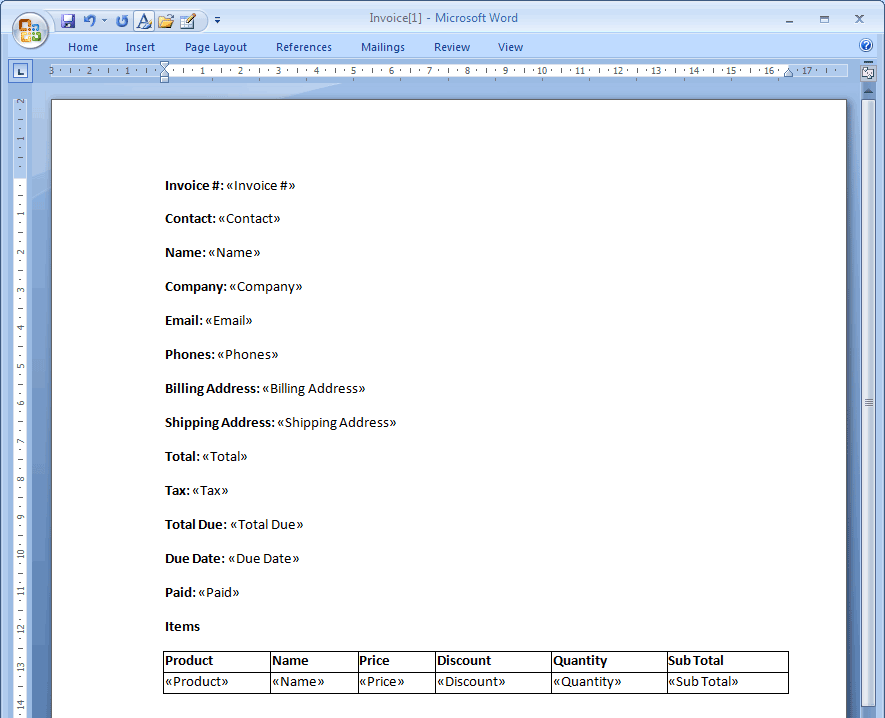Click the «Tax» merge field
885x718 pixels.
point(210,491)
